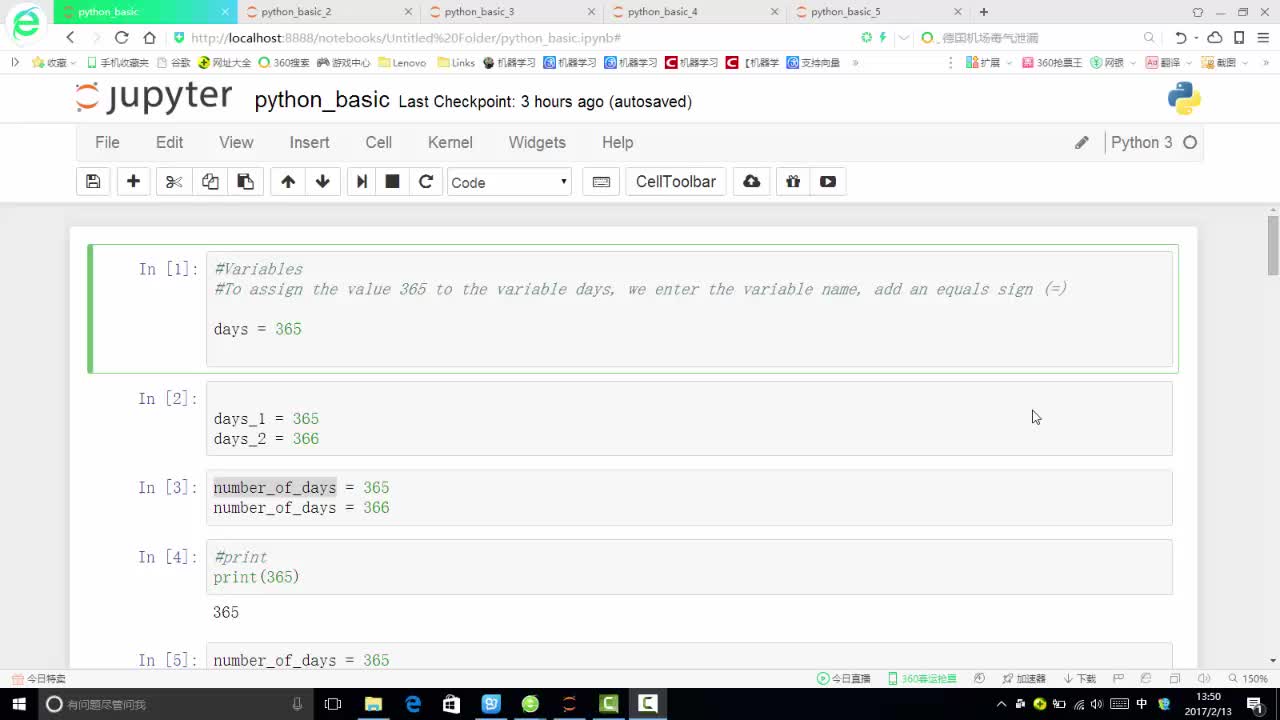This screenshot has width=1280, height=720.
Task: Reload the page in the browser
Action: [122, 37]
